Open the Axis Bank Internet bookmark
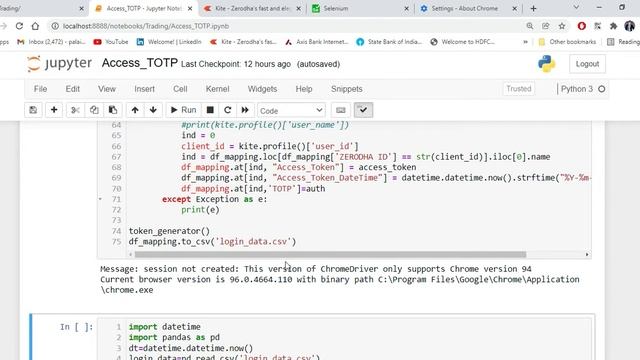 point(317,42)
